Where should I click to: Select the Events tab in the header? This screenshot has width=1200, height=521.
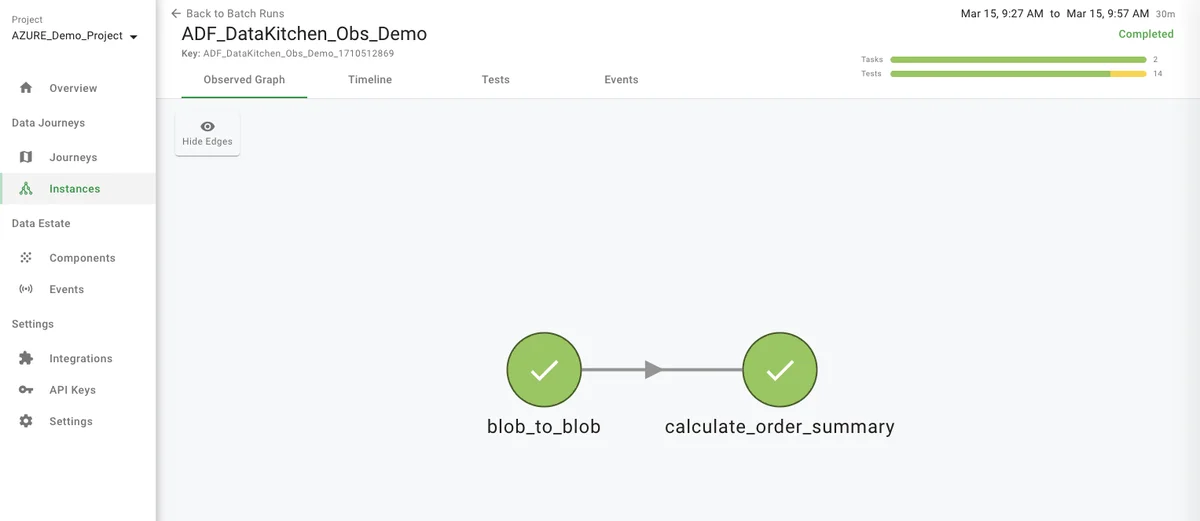click(621, 80)
